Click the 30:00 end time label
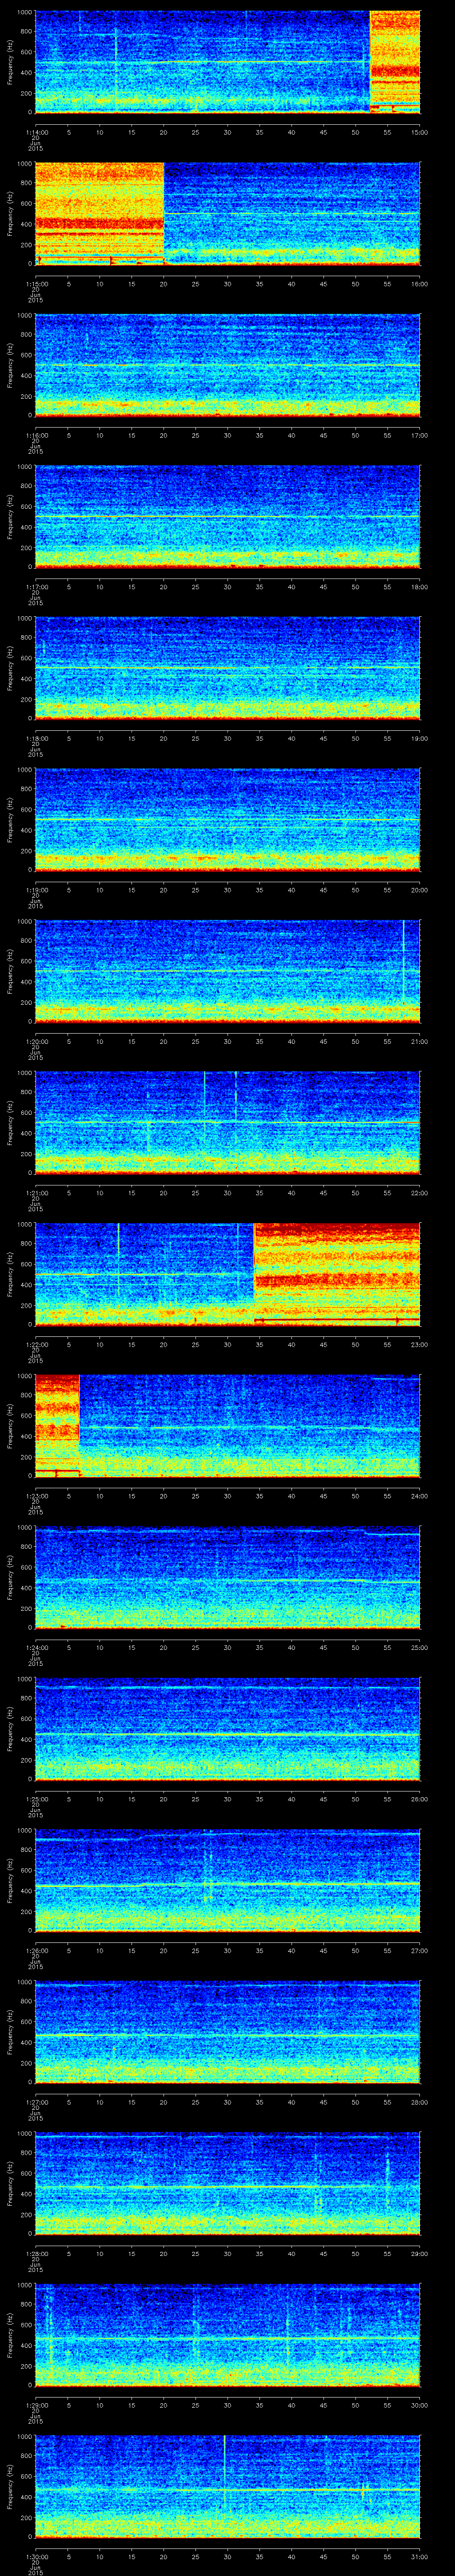Screen dimensions: 455x2576 [x=419, y=2405]
